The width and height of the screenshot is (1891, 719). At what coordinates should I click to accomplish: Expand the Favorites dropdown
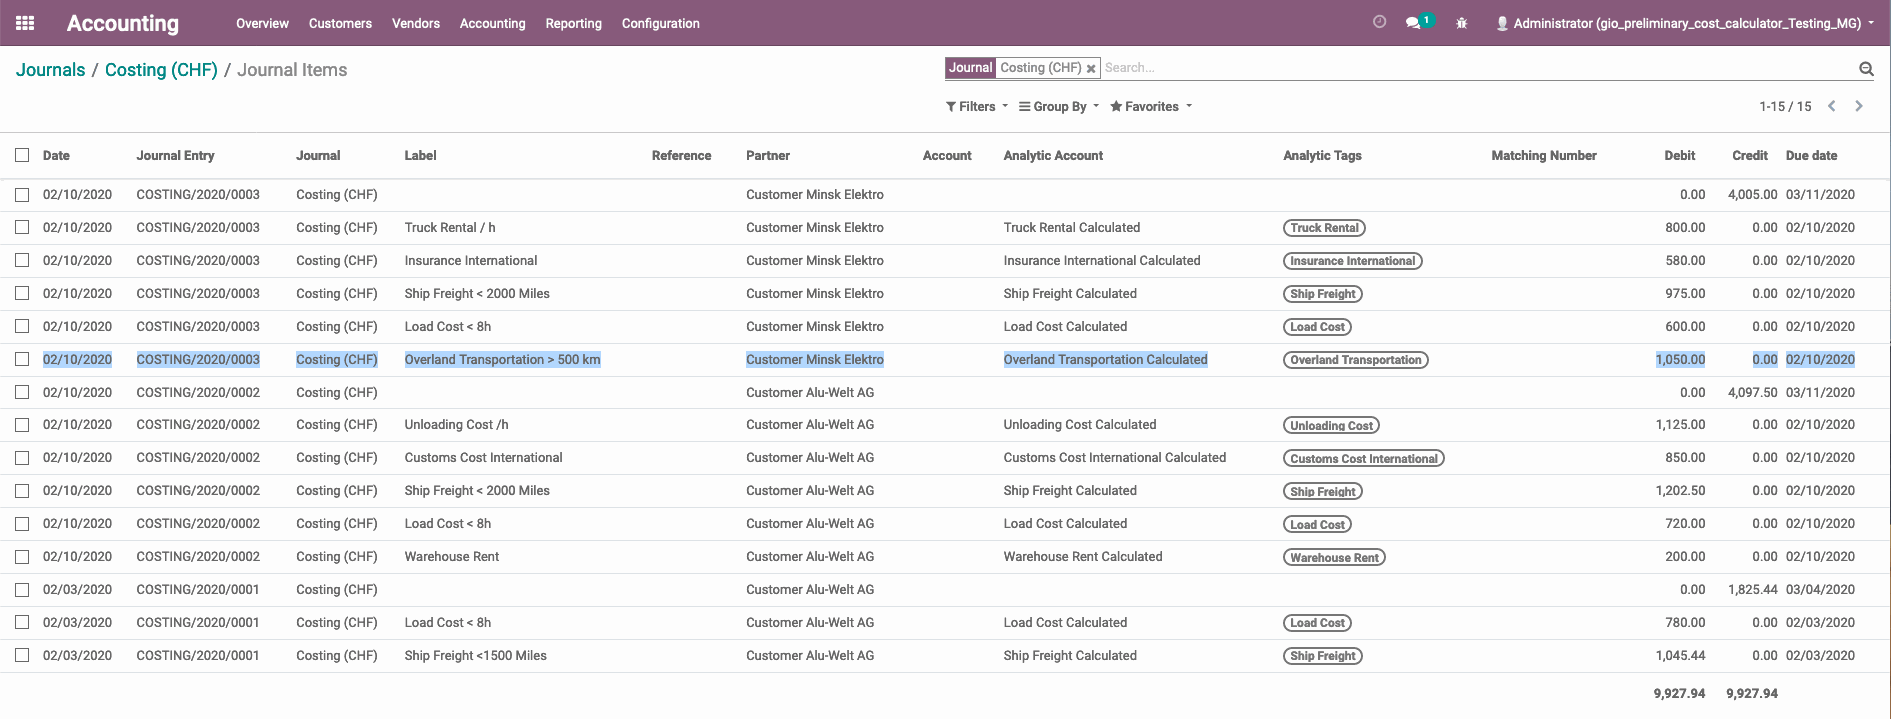(1150, 107)
